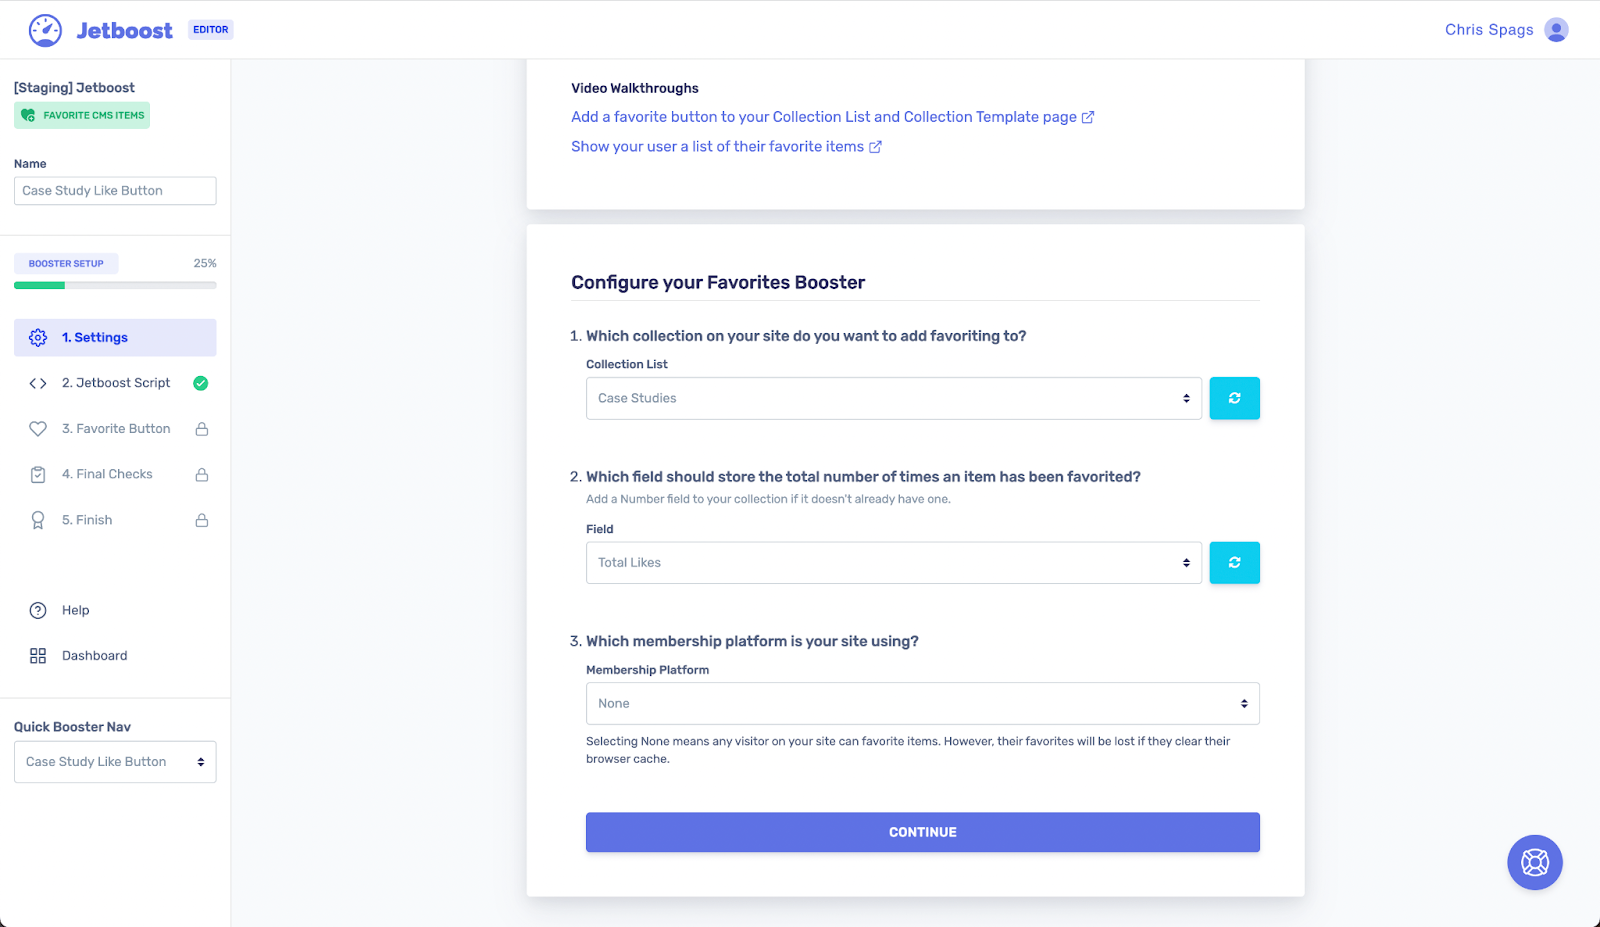Click the Name field containing Case Study Like Button
Viewport: 1600px width, 927px height.
click(115, 190)
